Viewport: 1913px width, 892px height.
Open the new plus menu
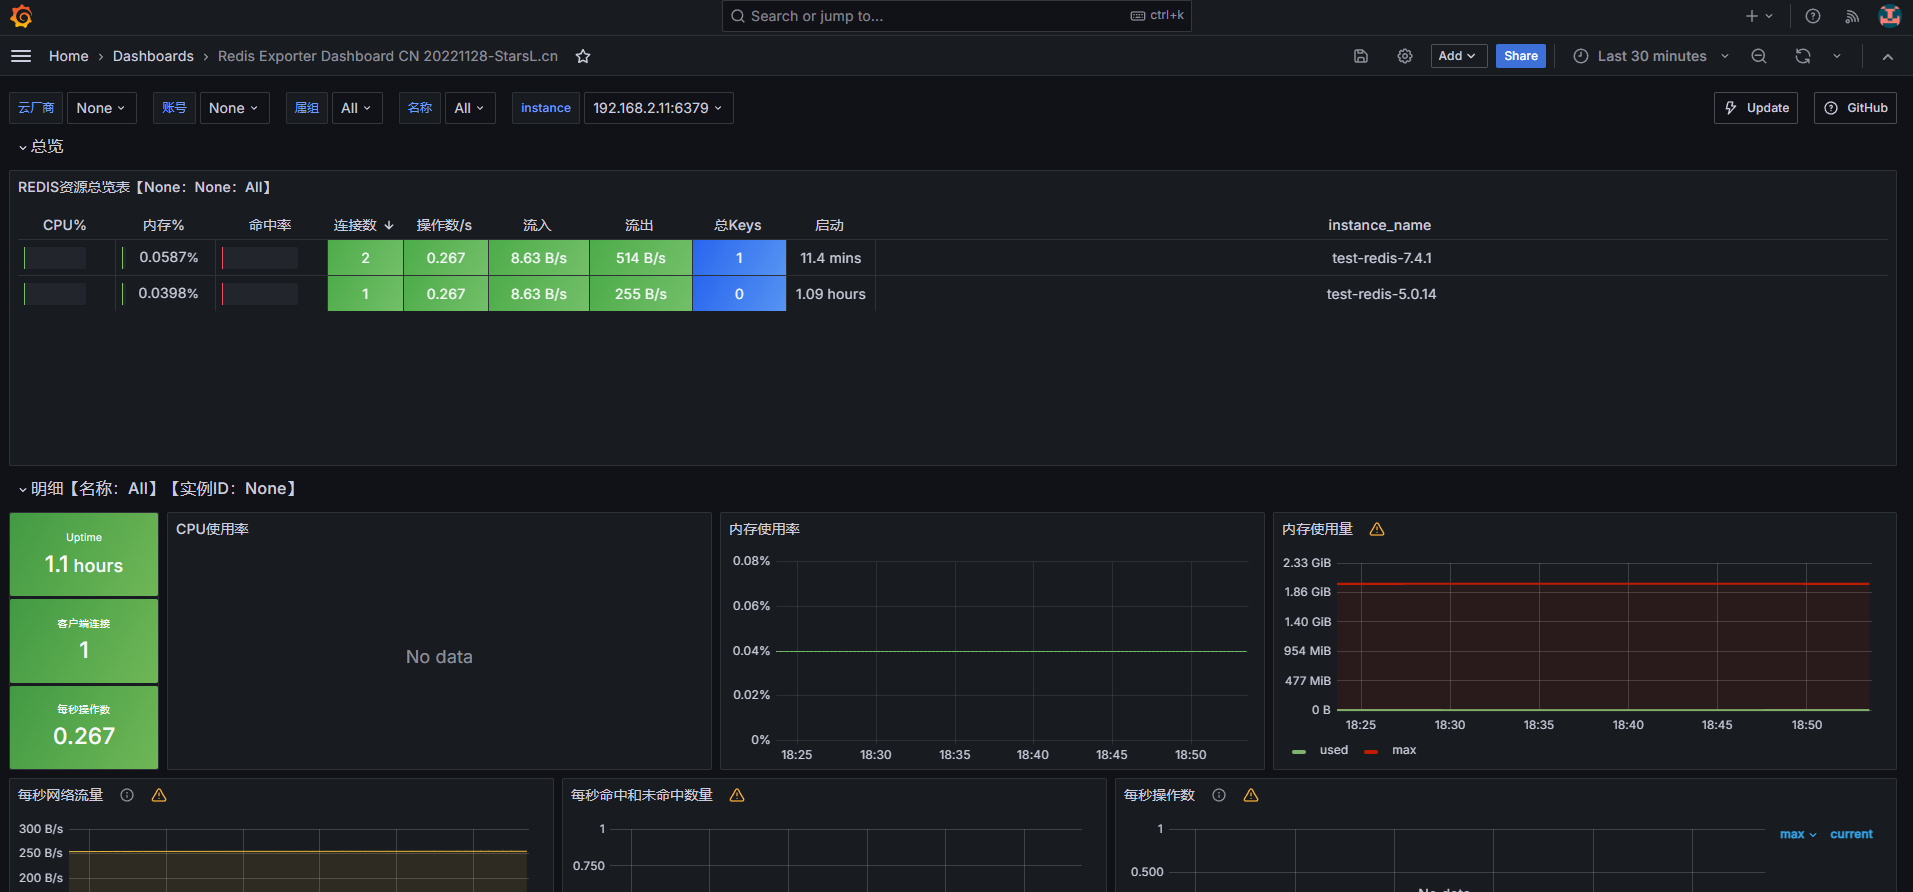coord(1759,16)
